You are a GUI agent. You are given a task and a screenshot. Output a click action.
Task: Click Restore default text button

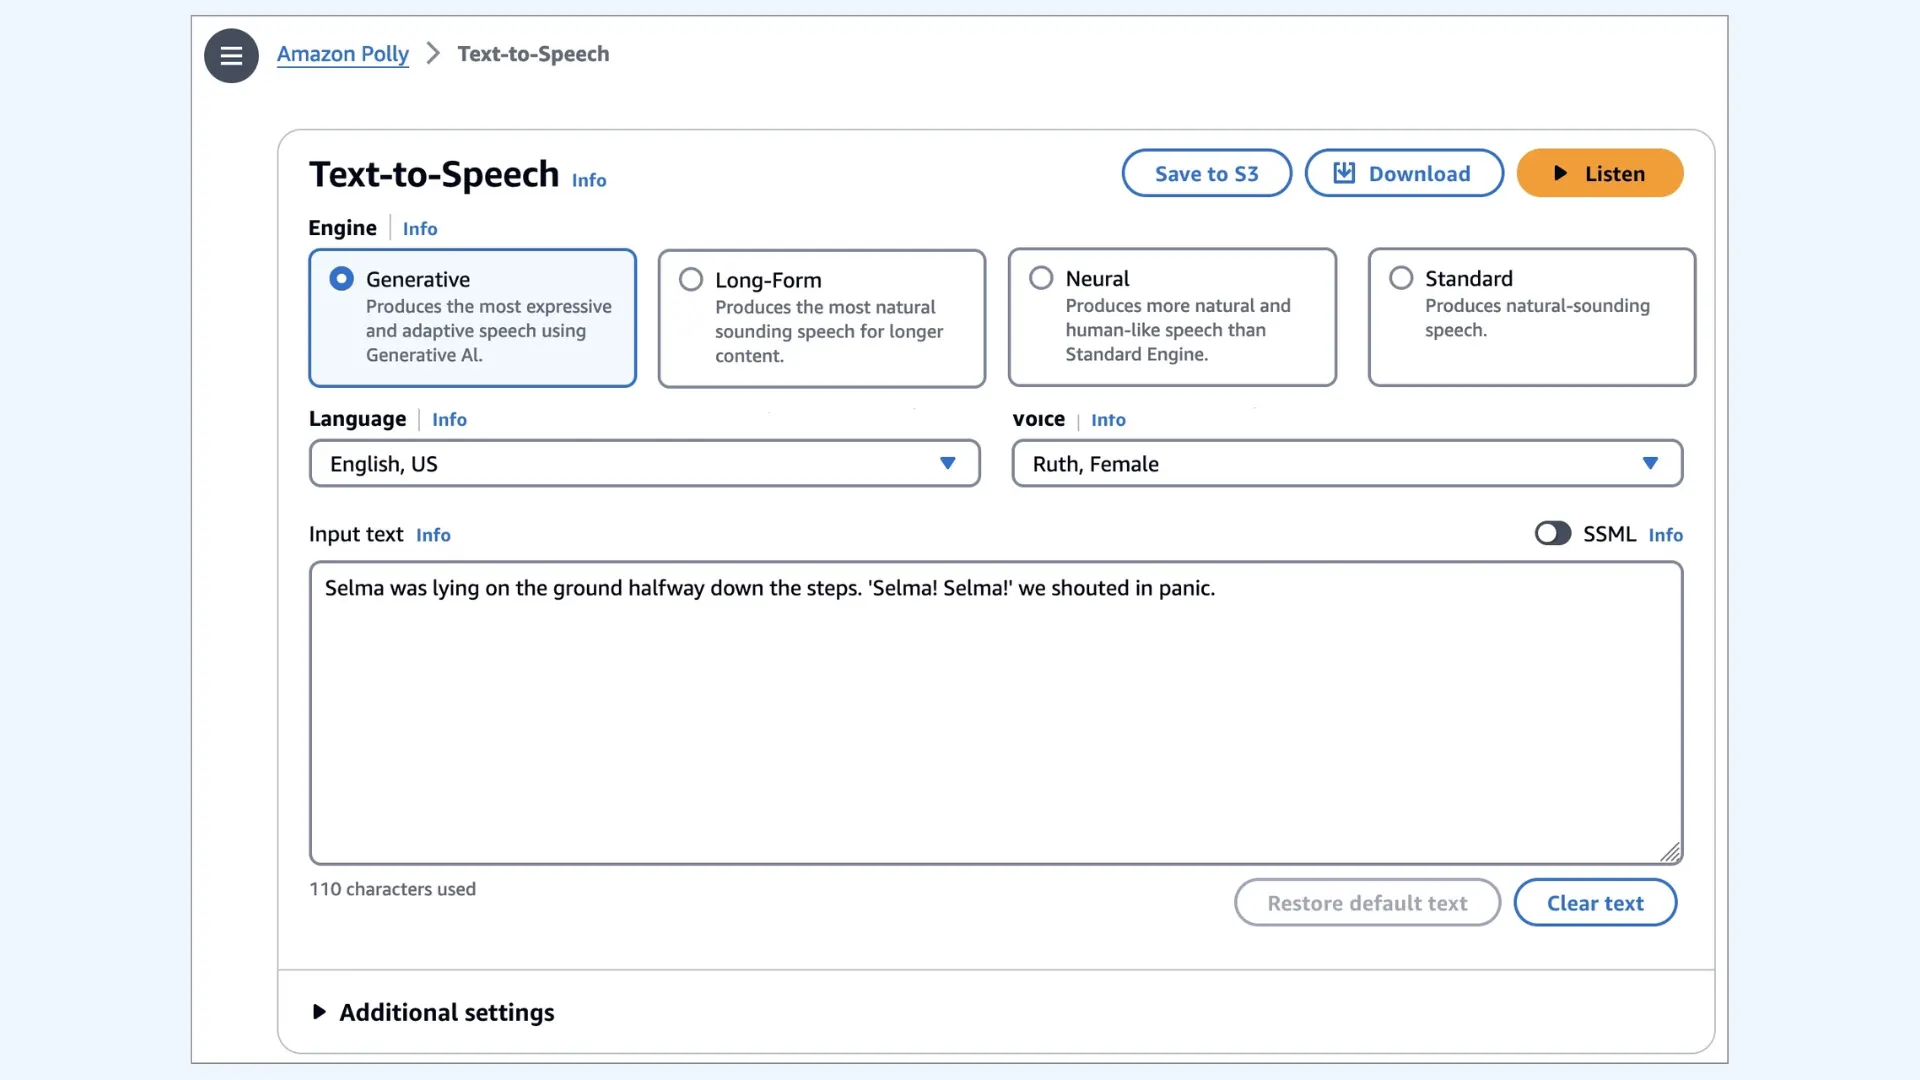tap(1367, 903)
